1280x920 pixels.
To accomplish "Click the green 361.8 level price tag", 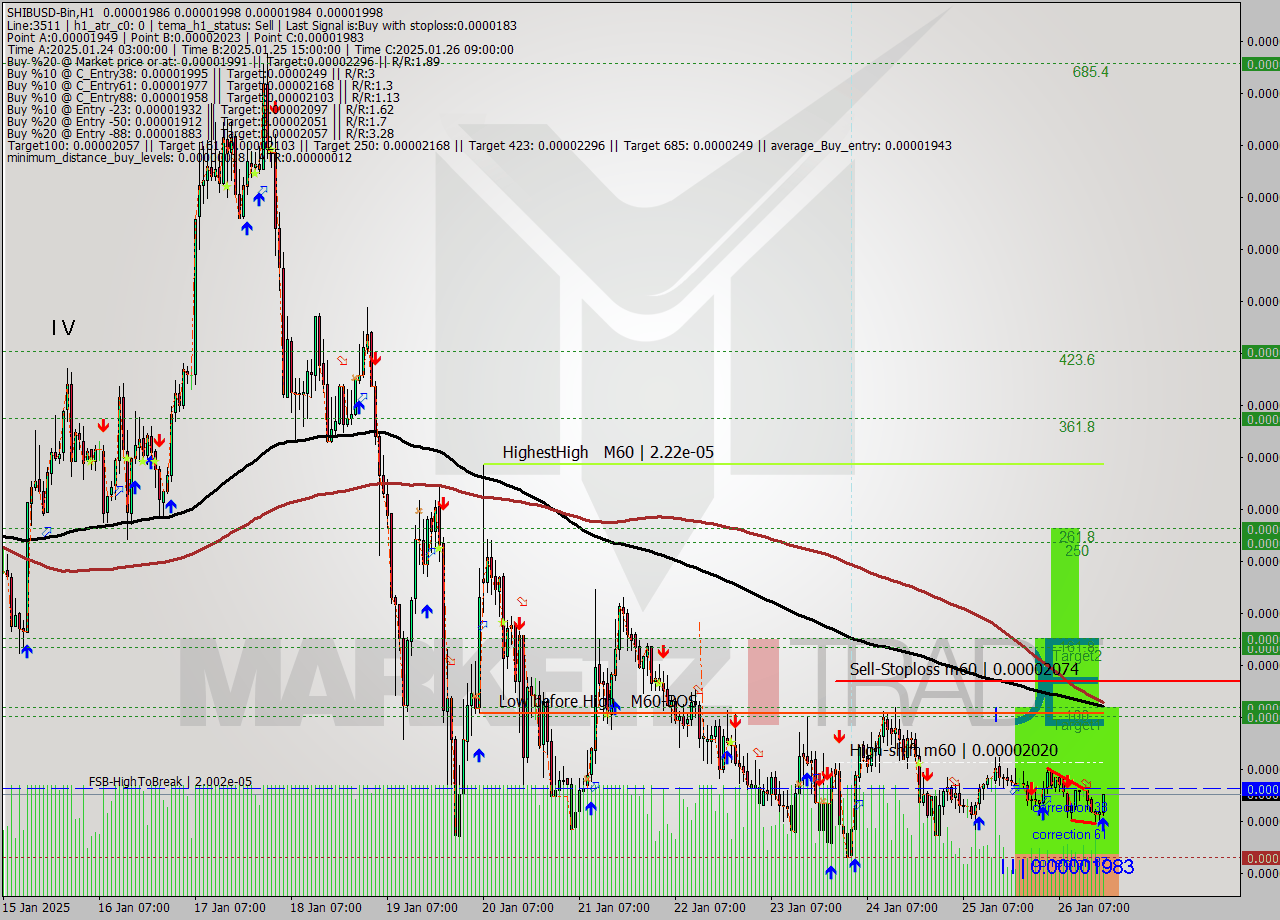I will (x=1260, y=419).
